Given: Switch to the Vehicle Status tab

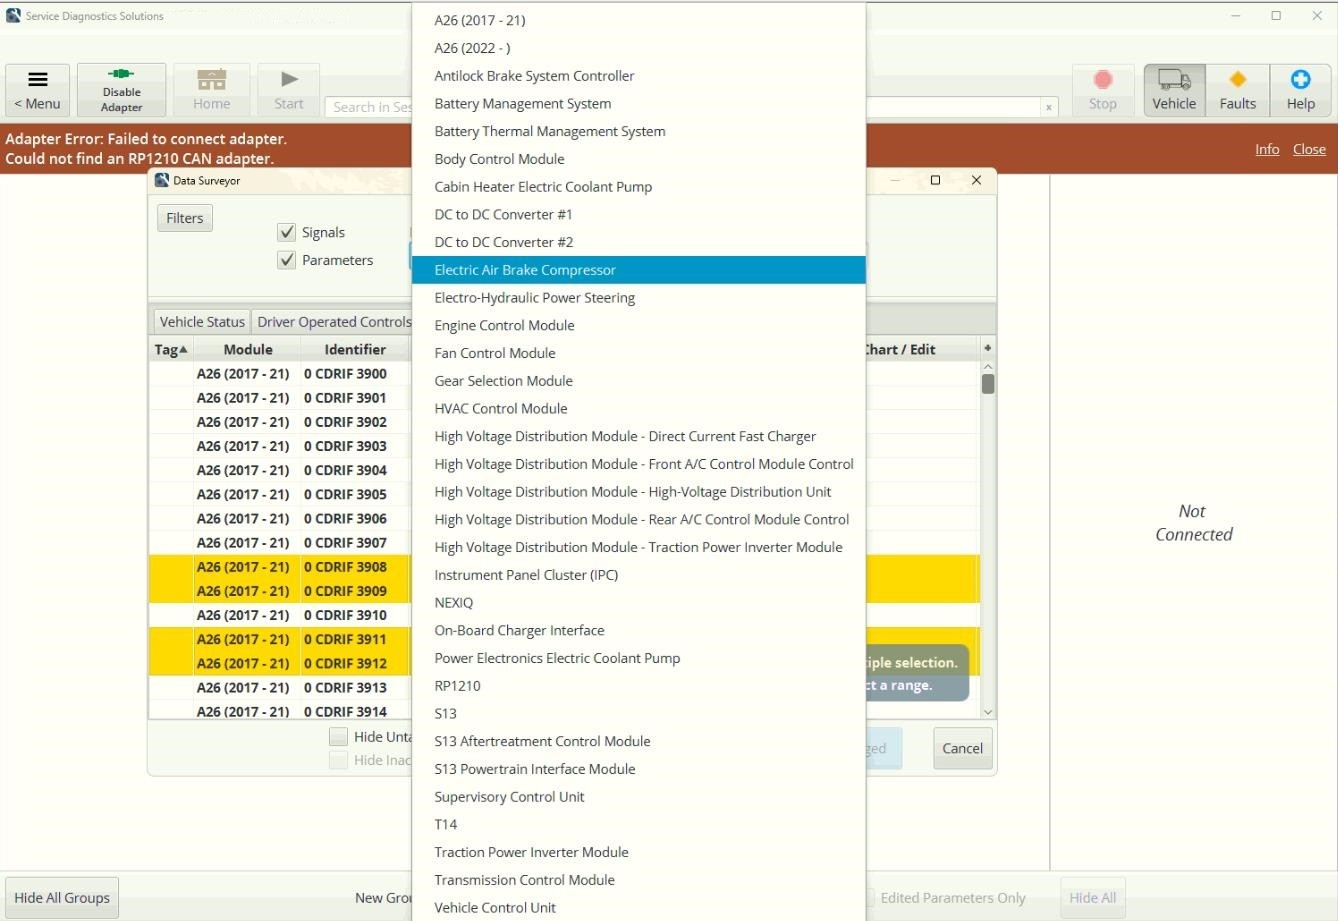Looking at the screenshot, I should click(x=201, y=321).
